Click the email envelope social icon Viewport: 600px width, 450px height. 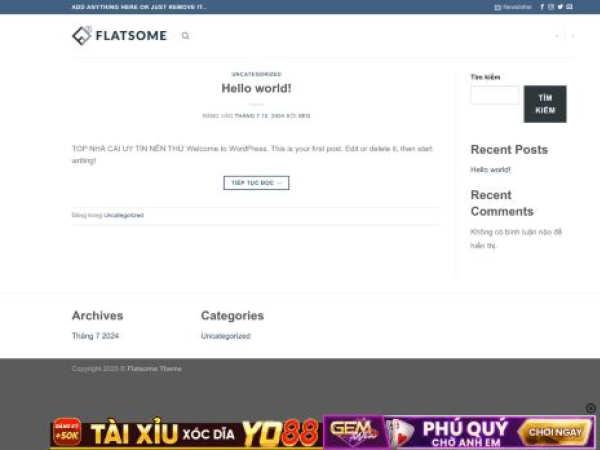569,7
